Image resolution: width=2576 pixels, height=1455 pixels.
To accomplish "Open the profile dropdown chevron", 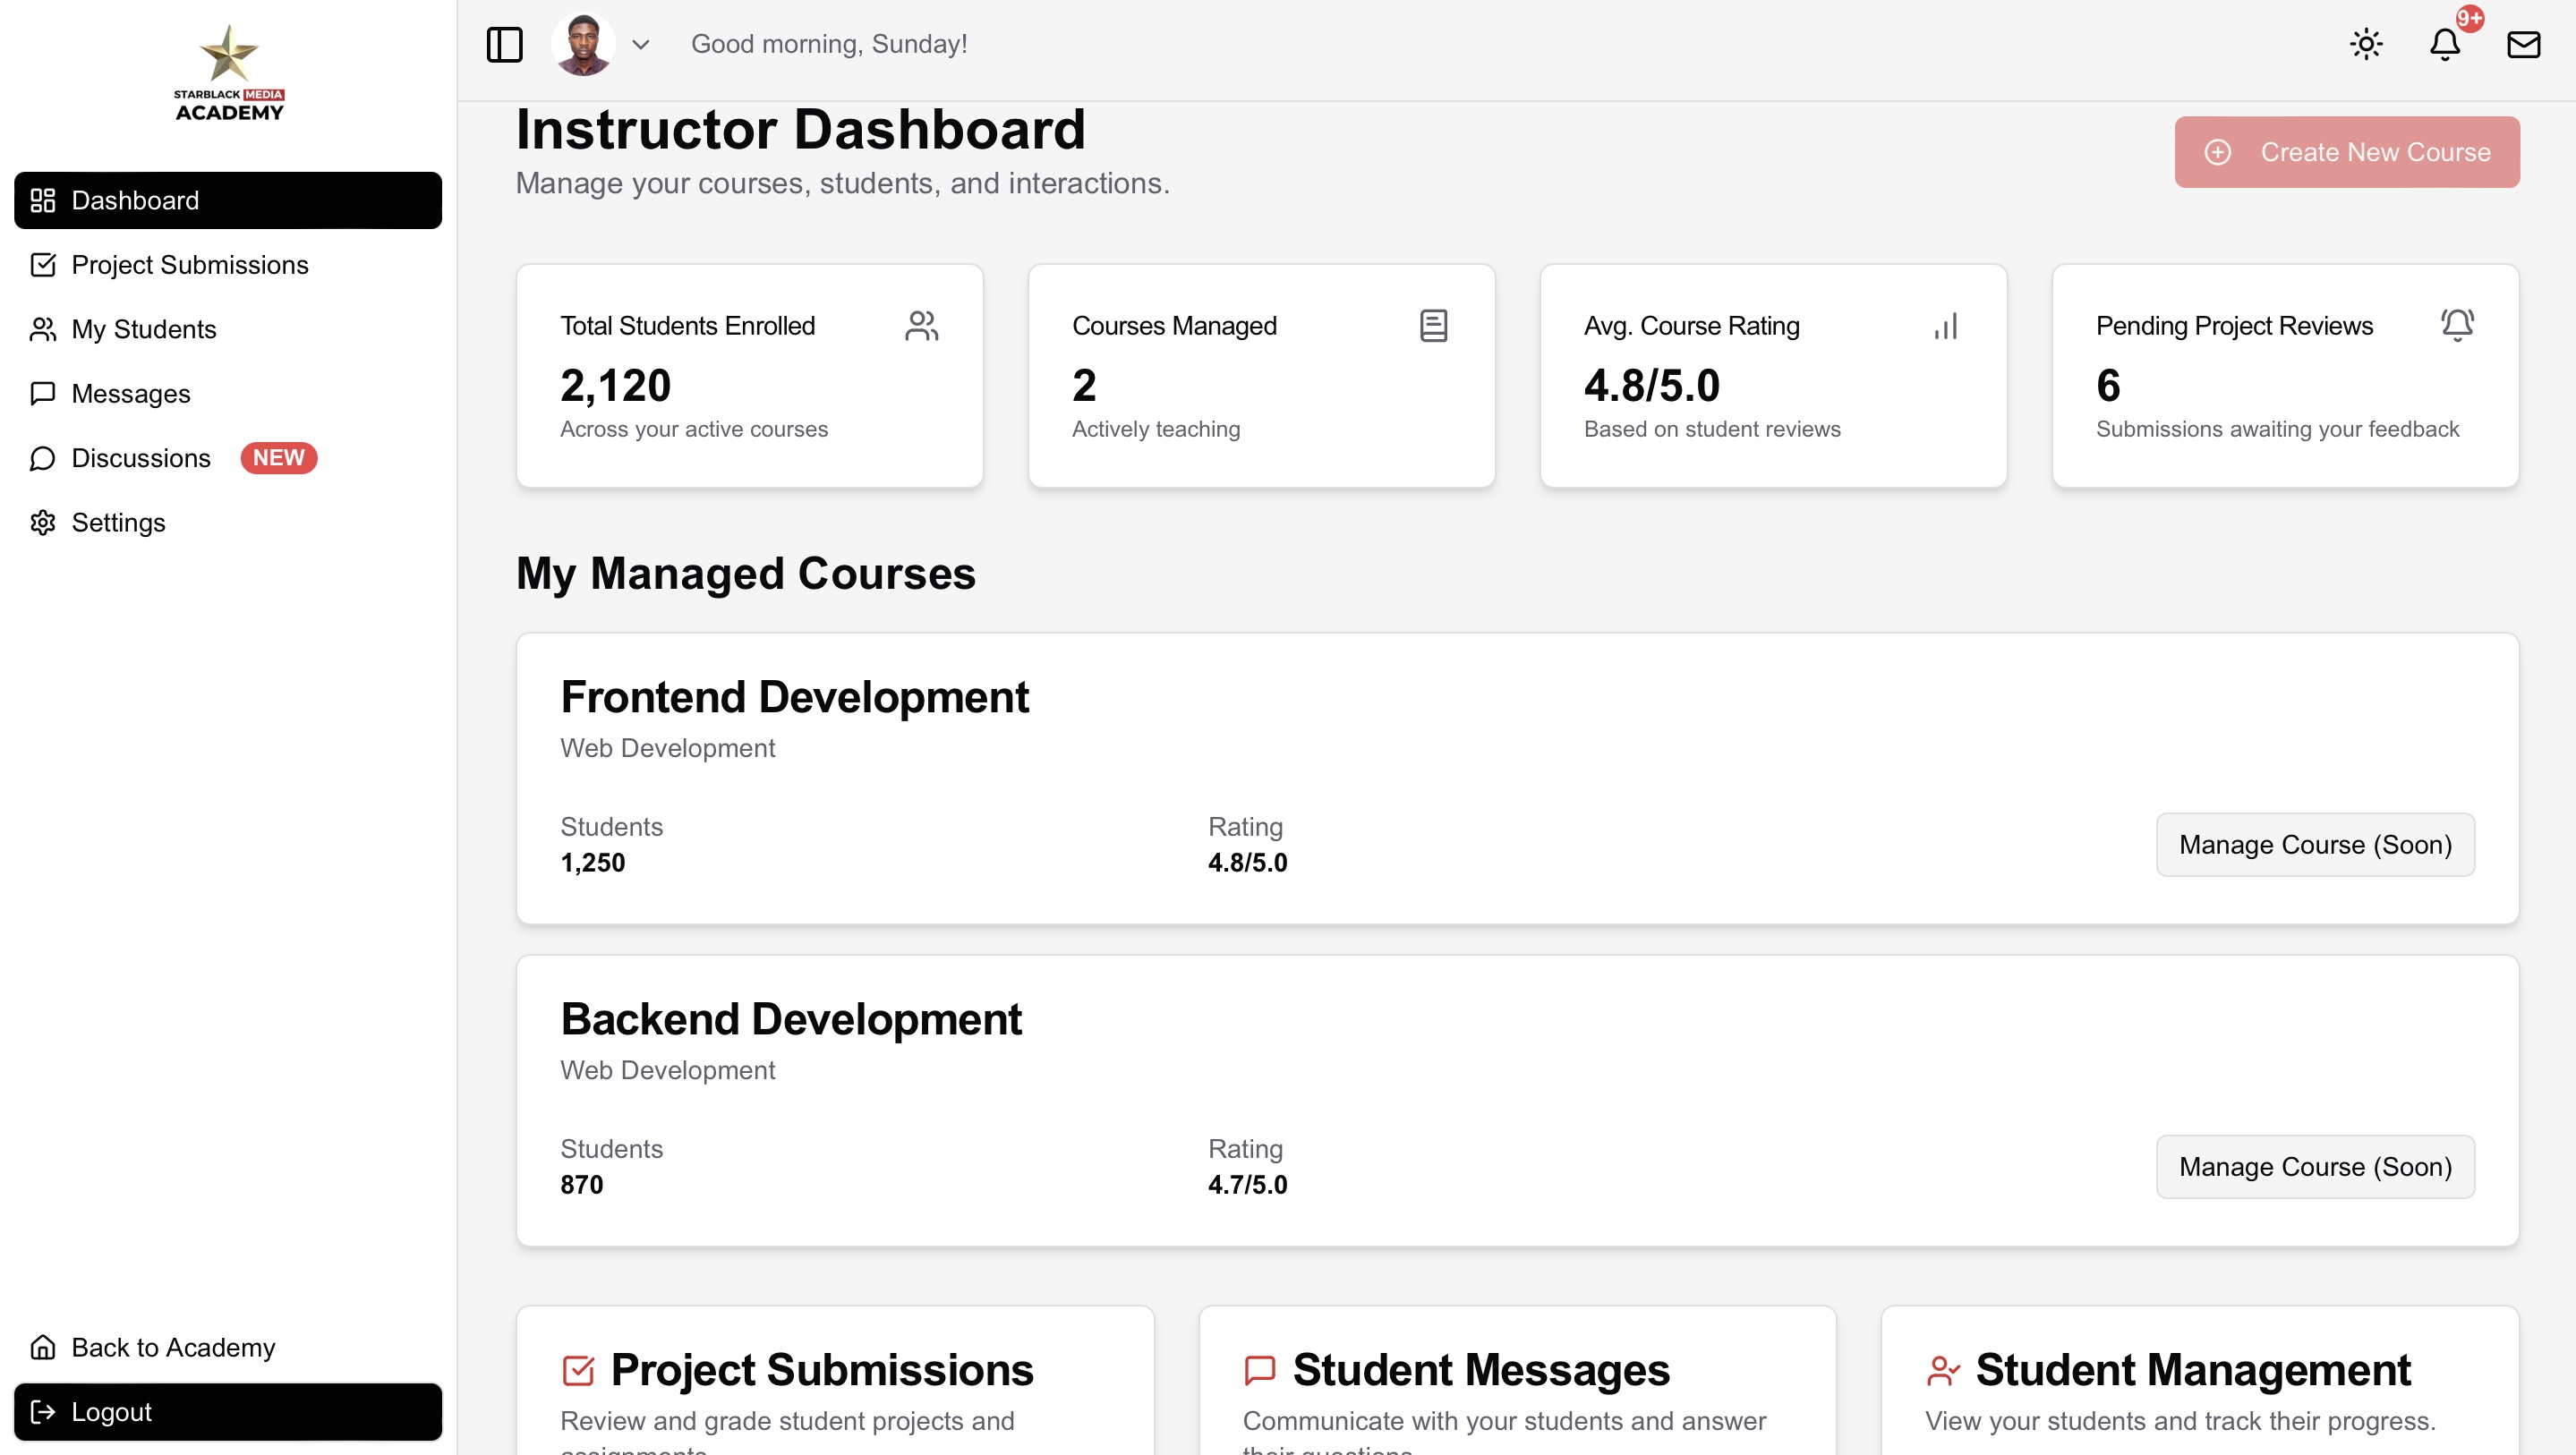I will click(642, 44).
